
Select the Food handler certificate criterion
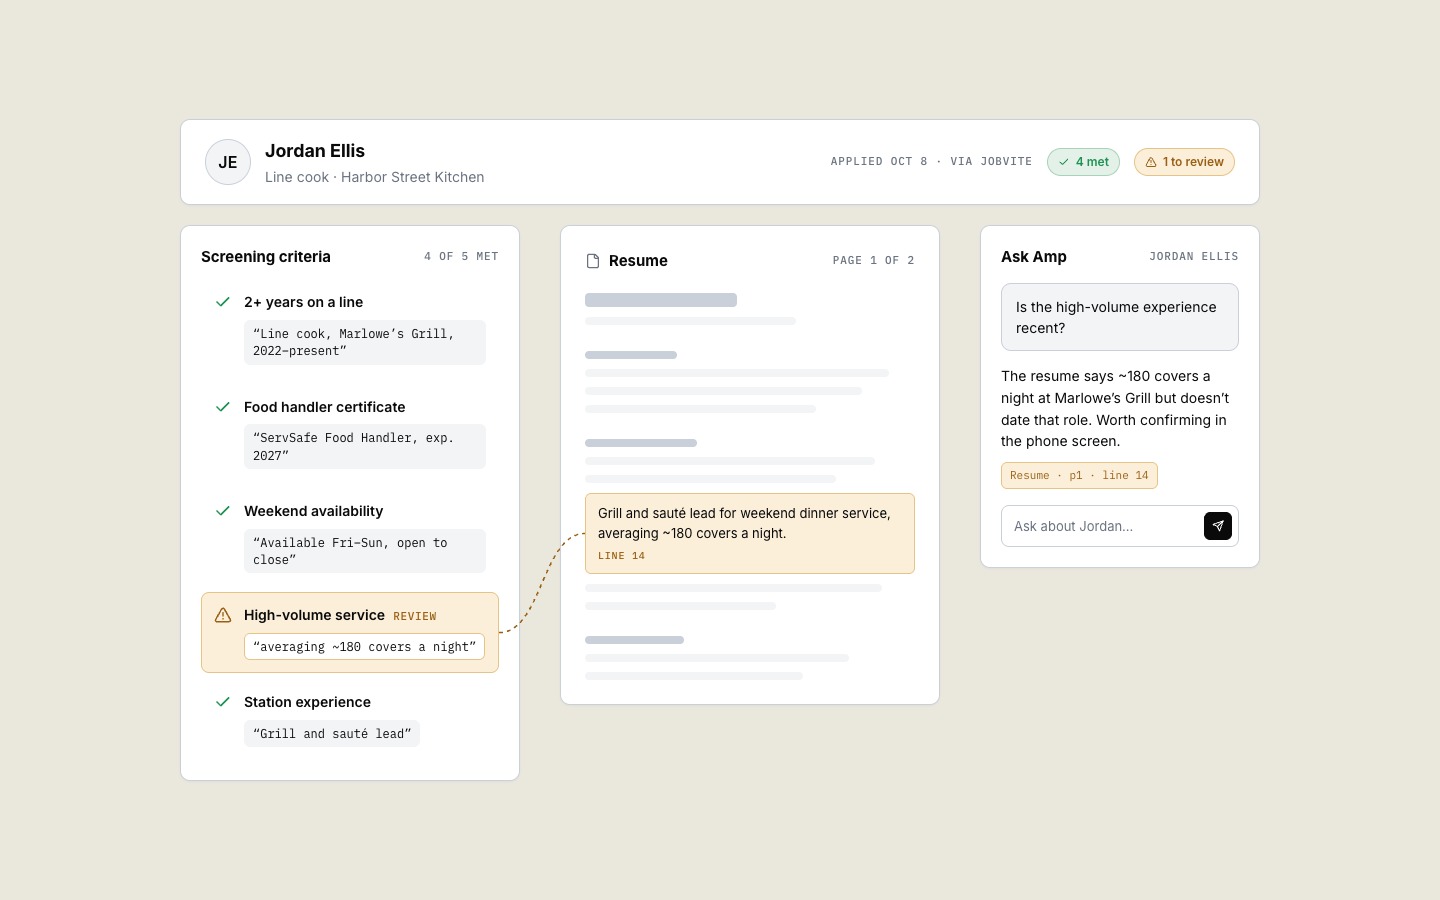click(324, 407)
